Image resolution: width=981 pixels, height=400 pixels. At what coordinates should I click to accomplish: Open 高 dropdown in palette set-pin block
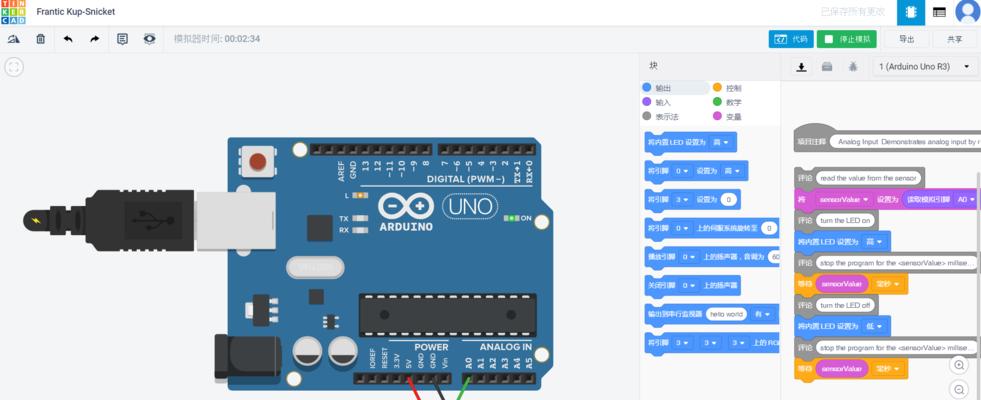tap(732, 171)
